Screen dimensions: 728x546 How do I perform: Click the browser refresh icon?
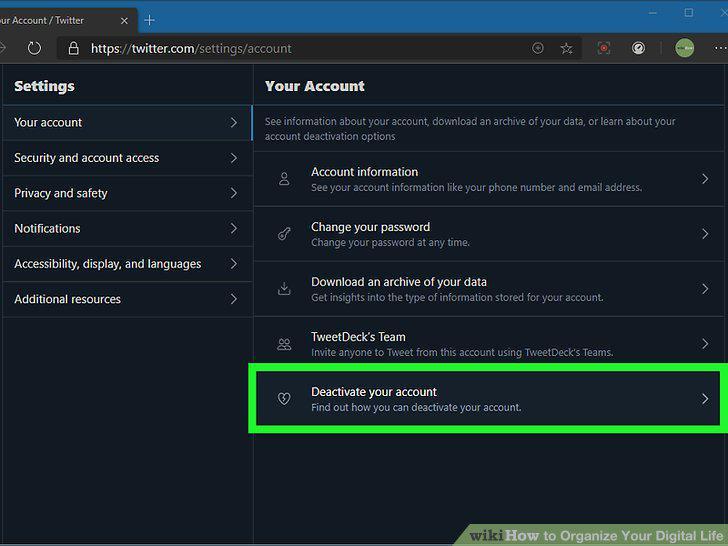click(34, 48)
